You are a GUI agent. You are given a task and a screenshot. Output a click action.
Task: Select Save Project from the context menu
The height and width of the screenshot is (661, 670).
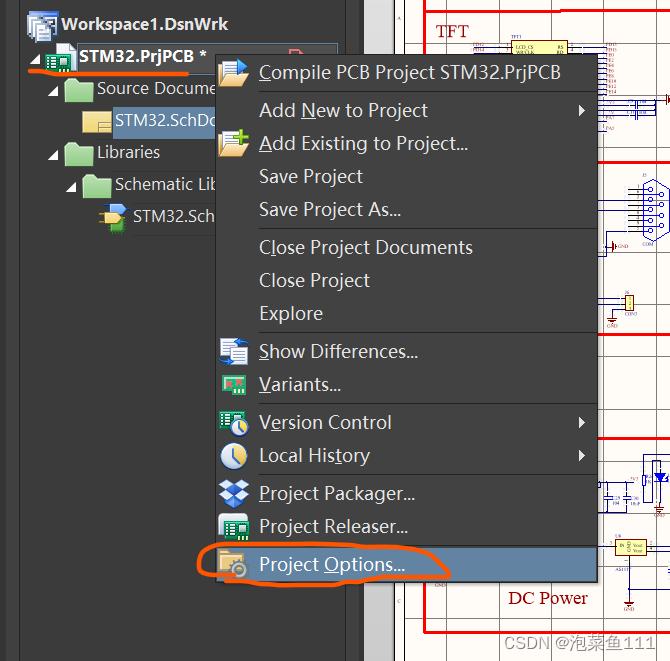click(x=406, y=176)
